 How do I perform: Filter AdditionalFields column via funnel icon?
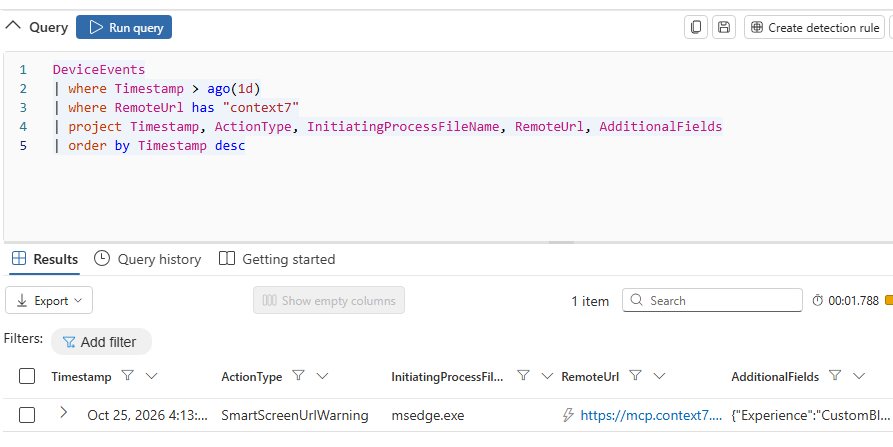click(835, 375)
